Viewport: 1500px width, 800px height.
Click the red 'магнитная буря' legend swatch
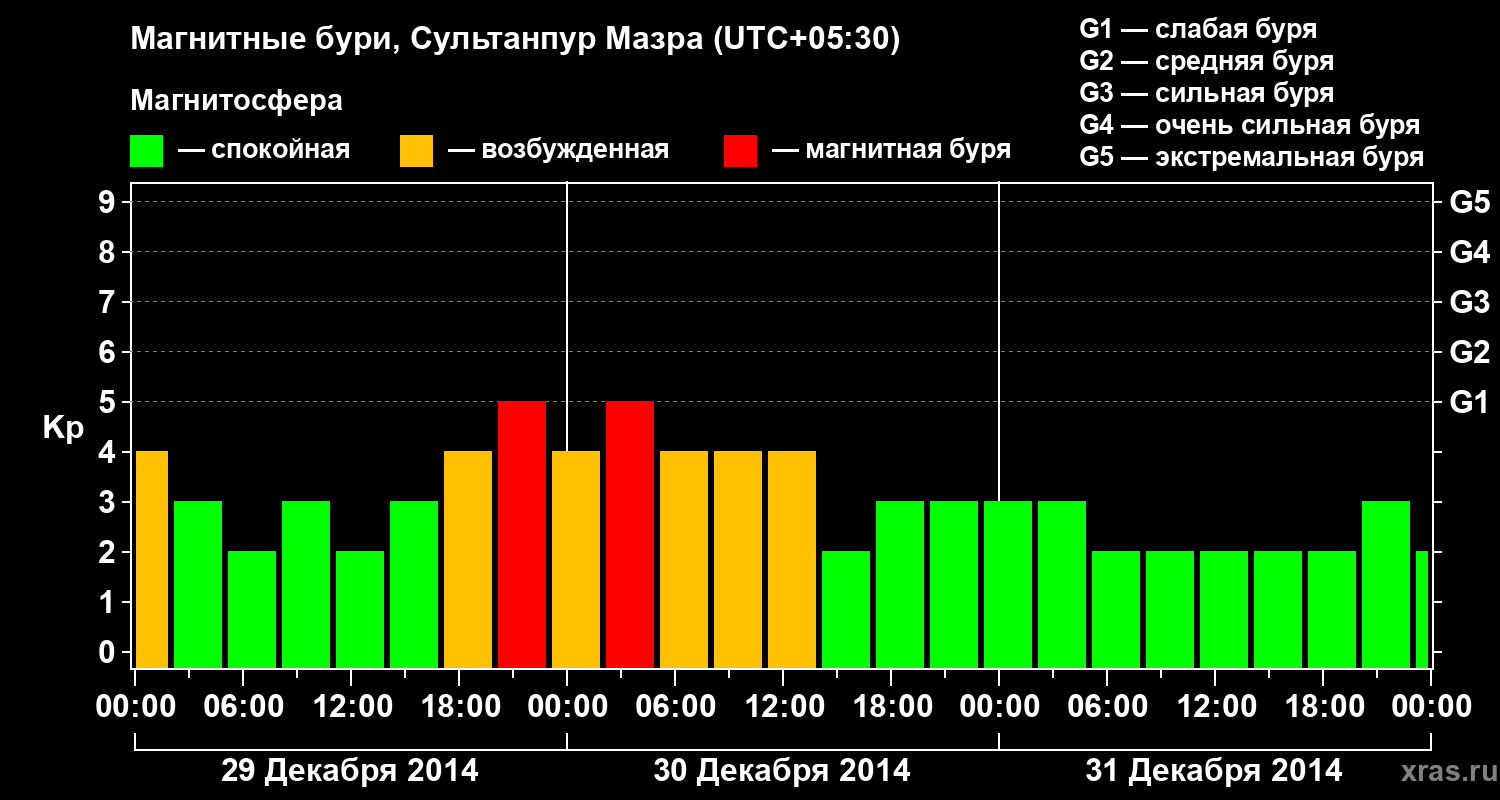coord(740,151)
